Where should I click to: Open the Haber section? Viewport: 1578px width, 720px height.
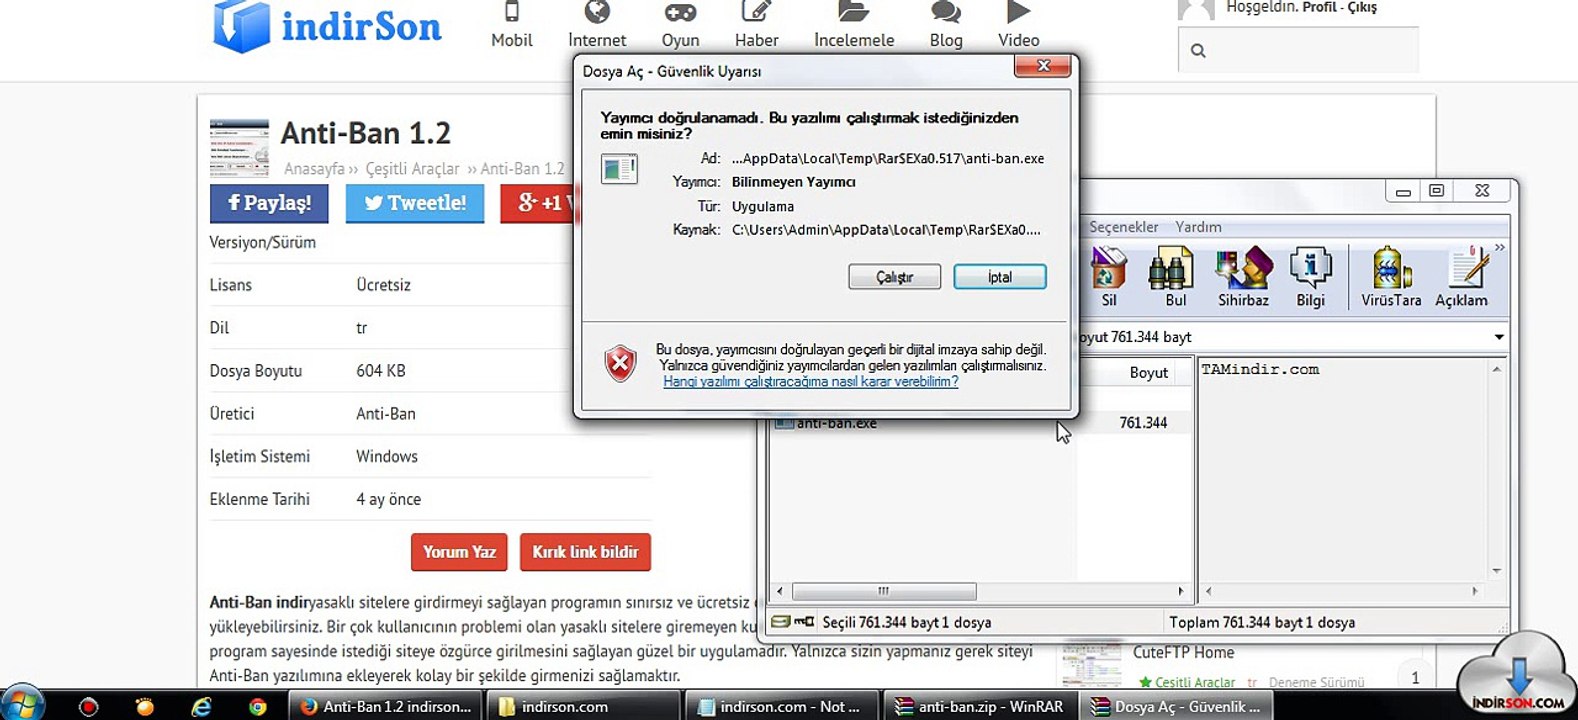pos(756,25)
